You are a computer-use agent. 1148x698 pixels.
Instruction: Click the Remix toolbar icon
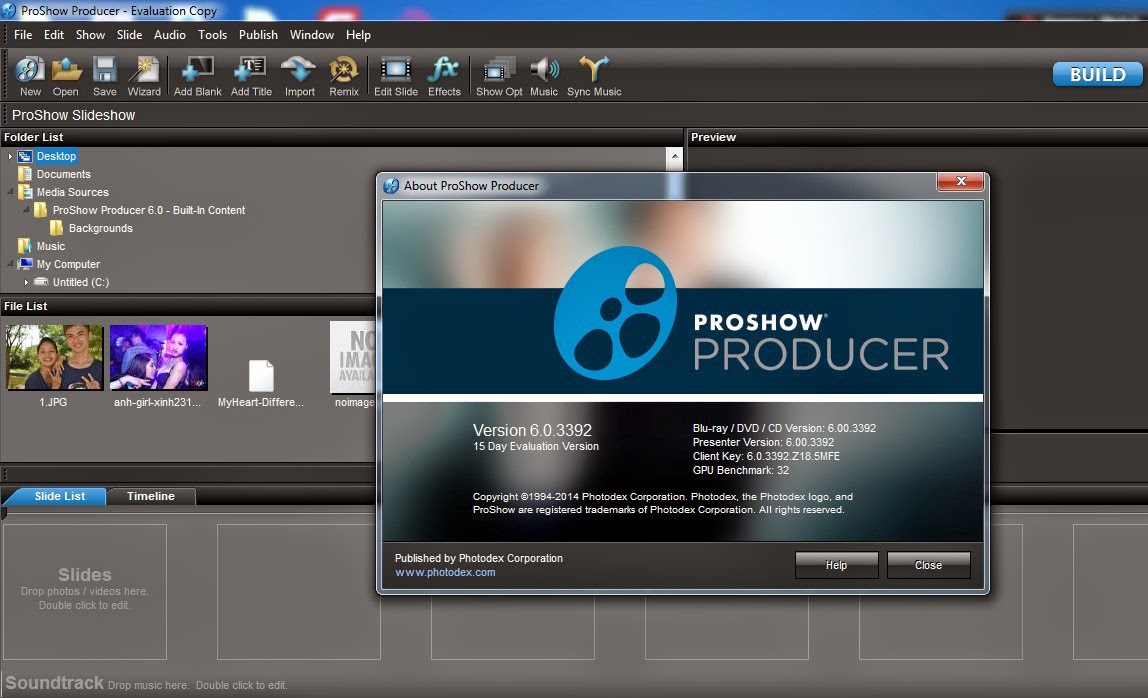click(x=343, y=76)
